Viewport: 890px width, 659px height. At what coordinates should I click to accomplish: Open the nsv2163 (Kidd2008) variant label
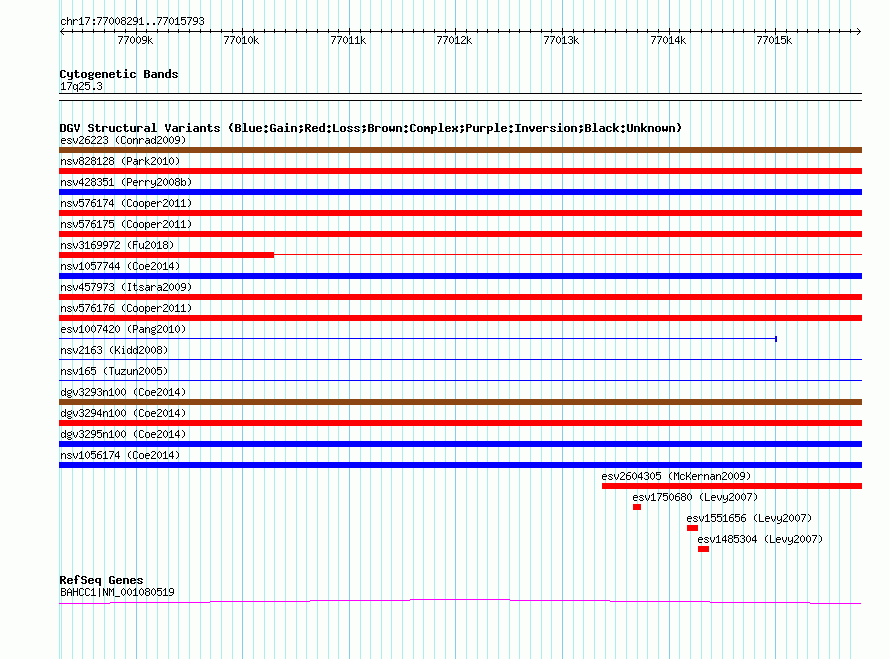pyautogui.click(x=113, y=350)
